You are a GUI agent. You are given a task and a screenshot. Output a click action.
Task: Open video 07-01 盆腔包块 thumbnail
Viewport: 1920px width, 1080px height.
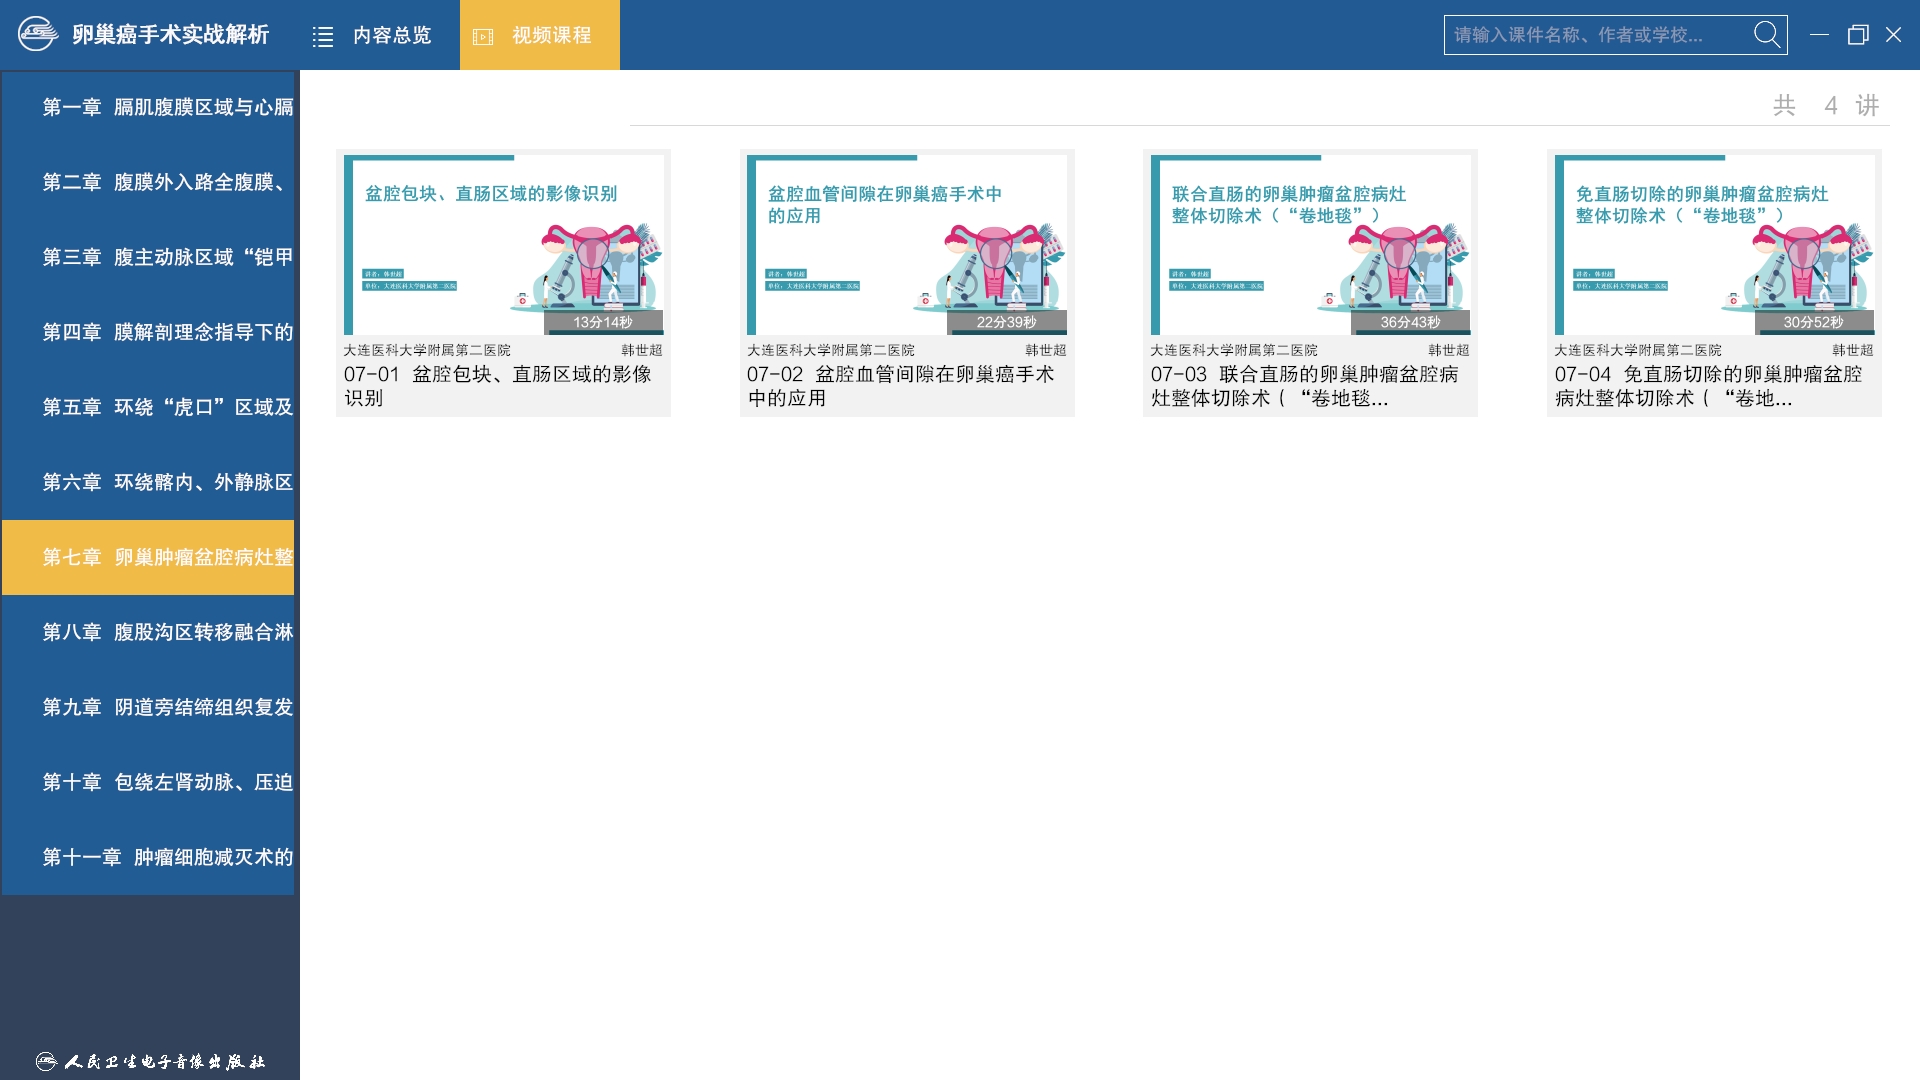pyautogui.click(x=503, y=245)
